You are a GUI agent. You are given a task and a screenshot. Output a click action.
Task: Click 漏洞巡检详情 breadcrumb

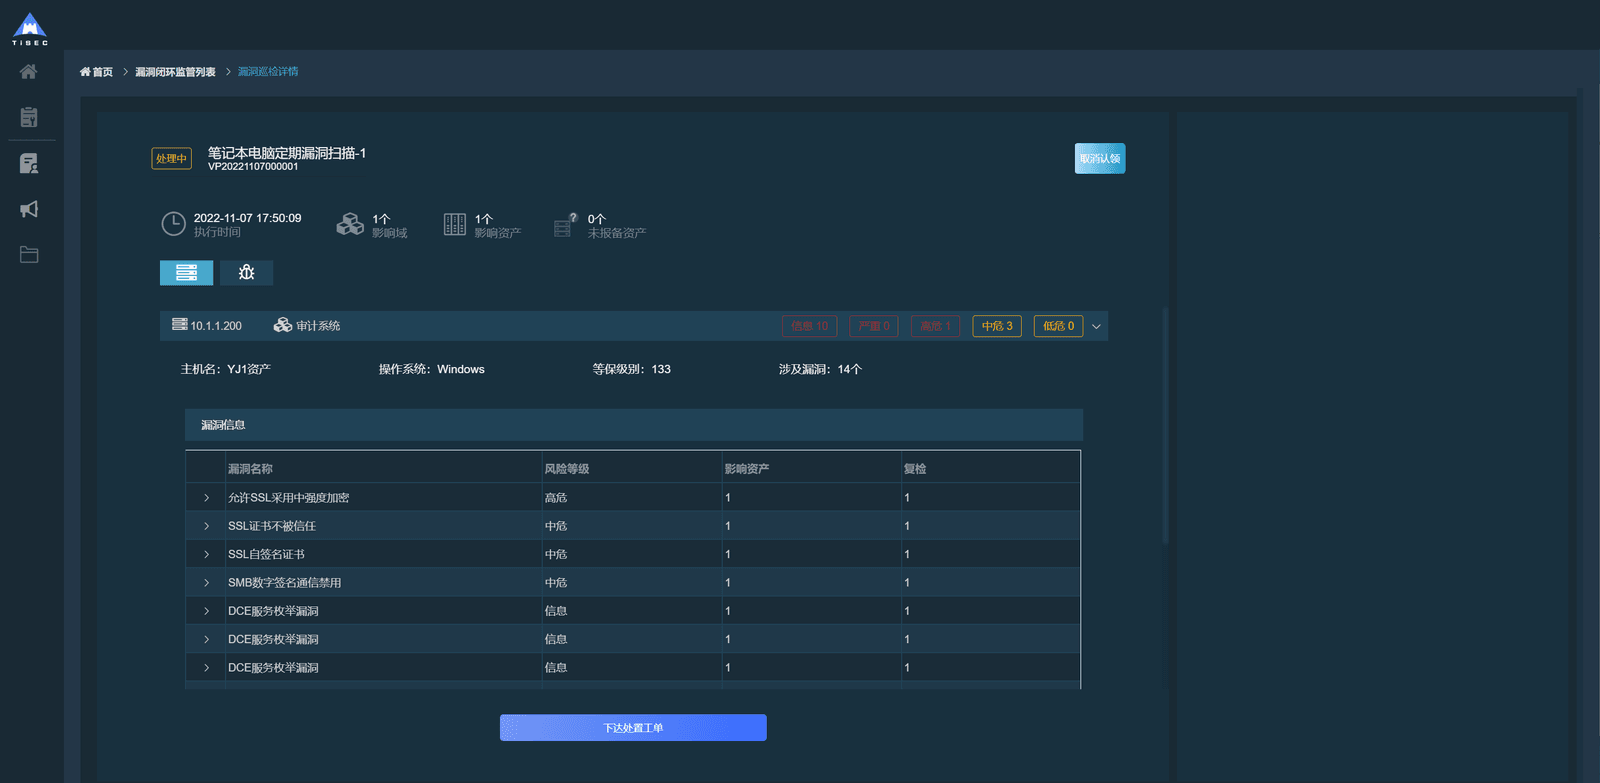268,72
